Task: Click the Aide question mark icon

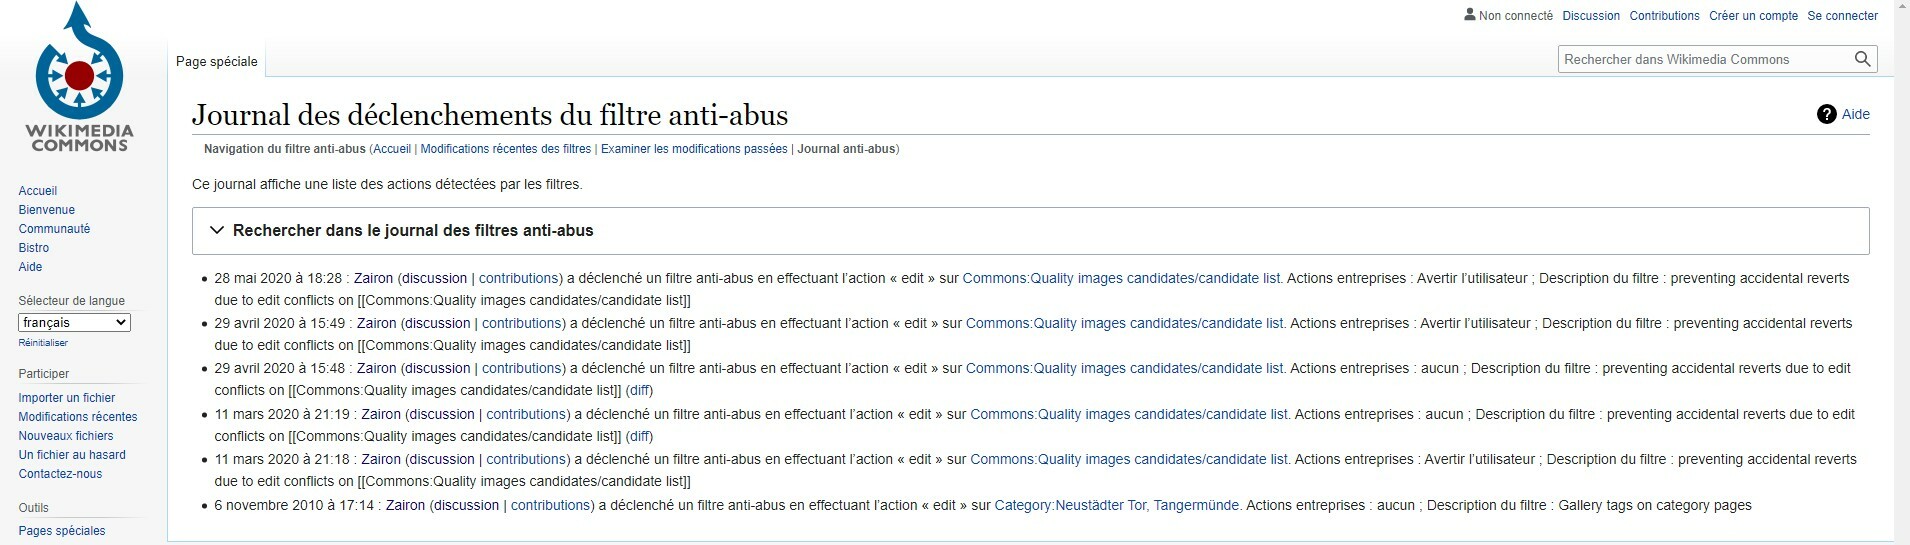Action: (1826, 114)
